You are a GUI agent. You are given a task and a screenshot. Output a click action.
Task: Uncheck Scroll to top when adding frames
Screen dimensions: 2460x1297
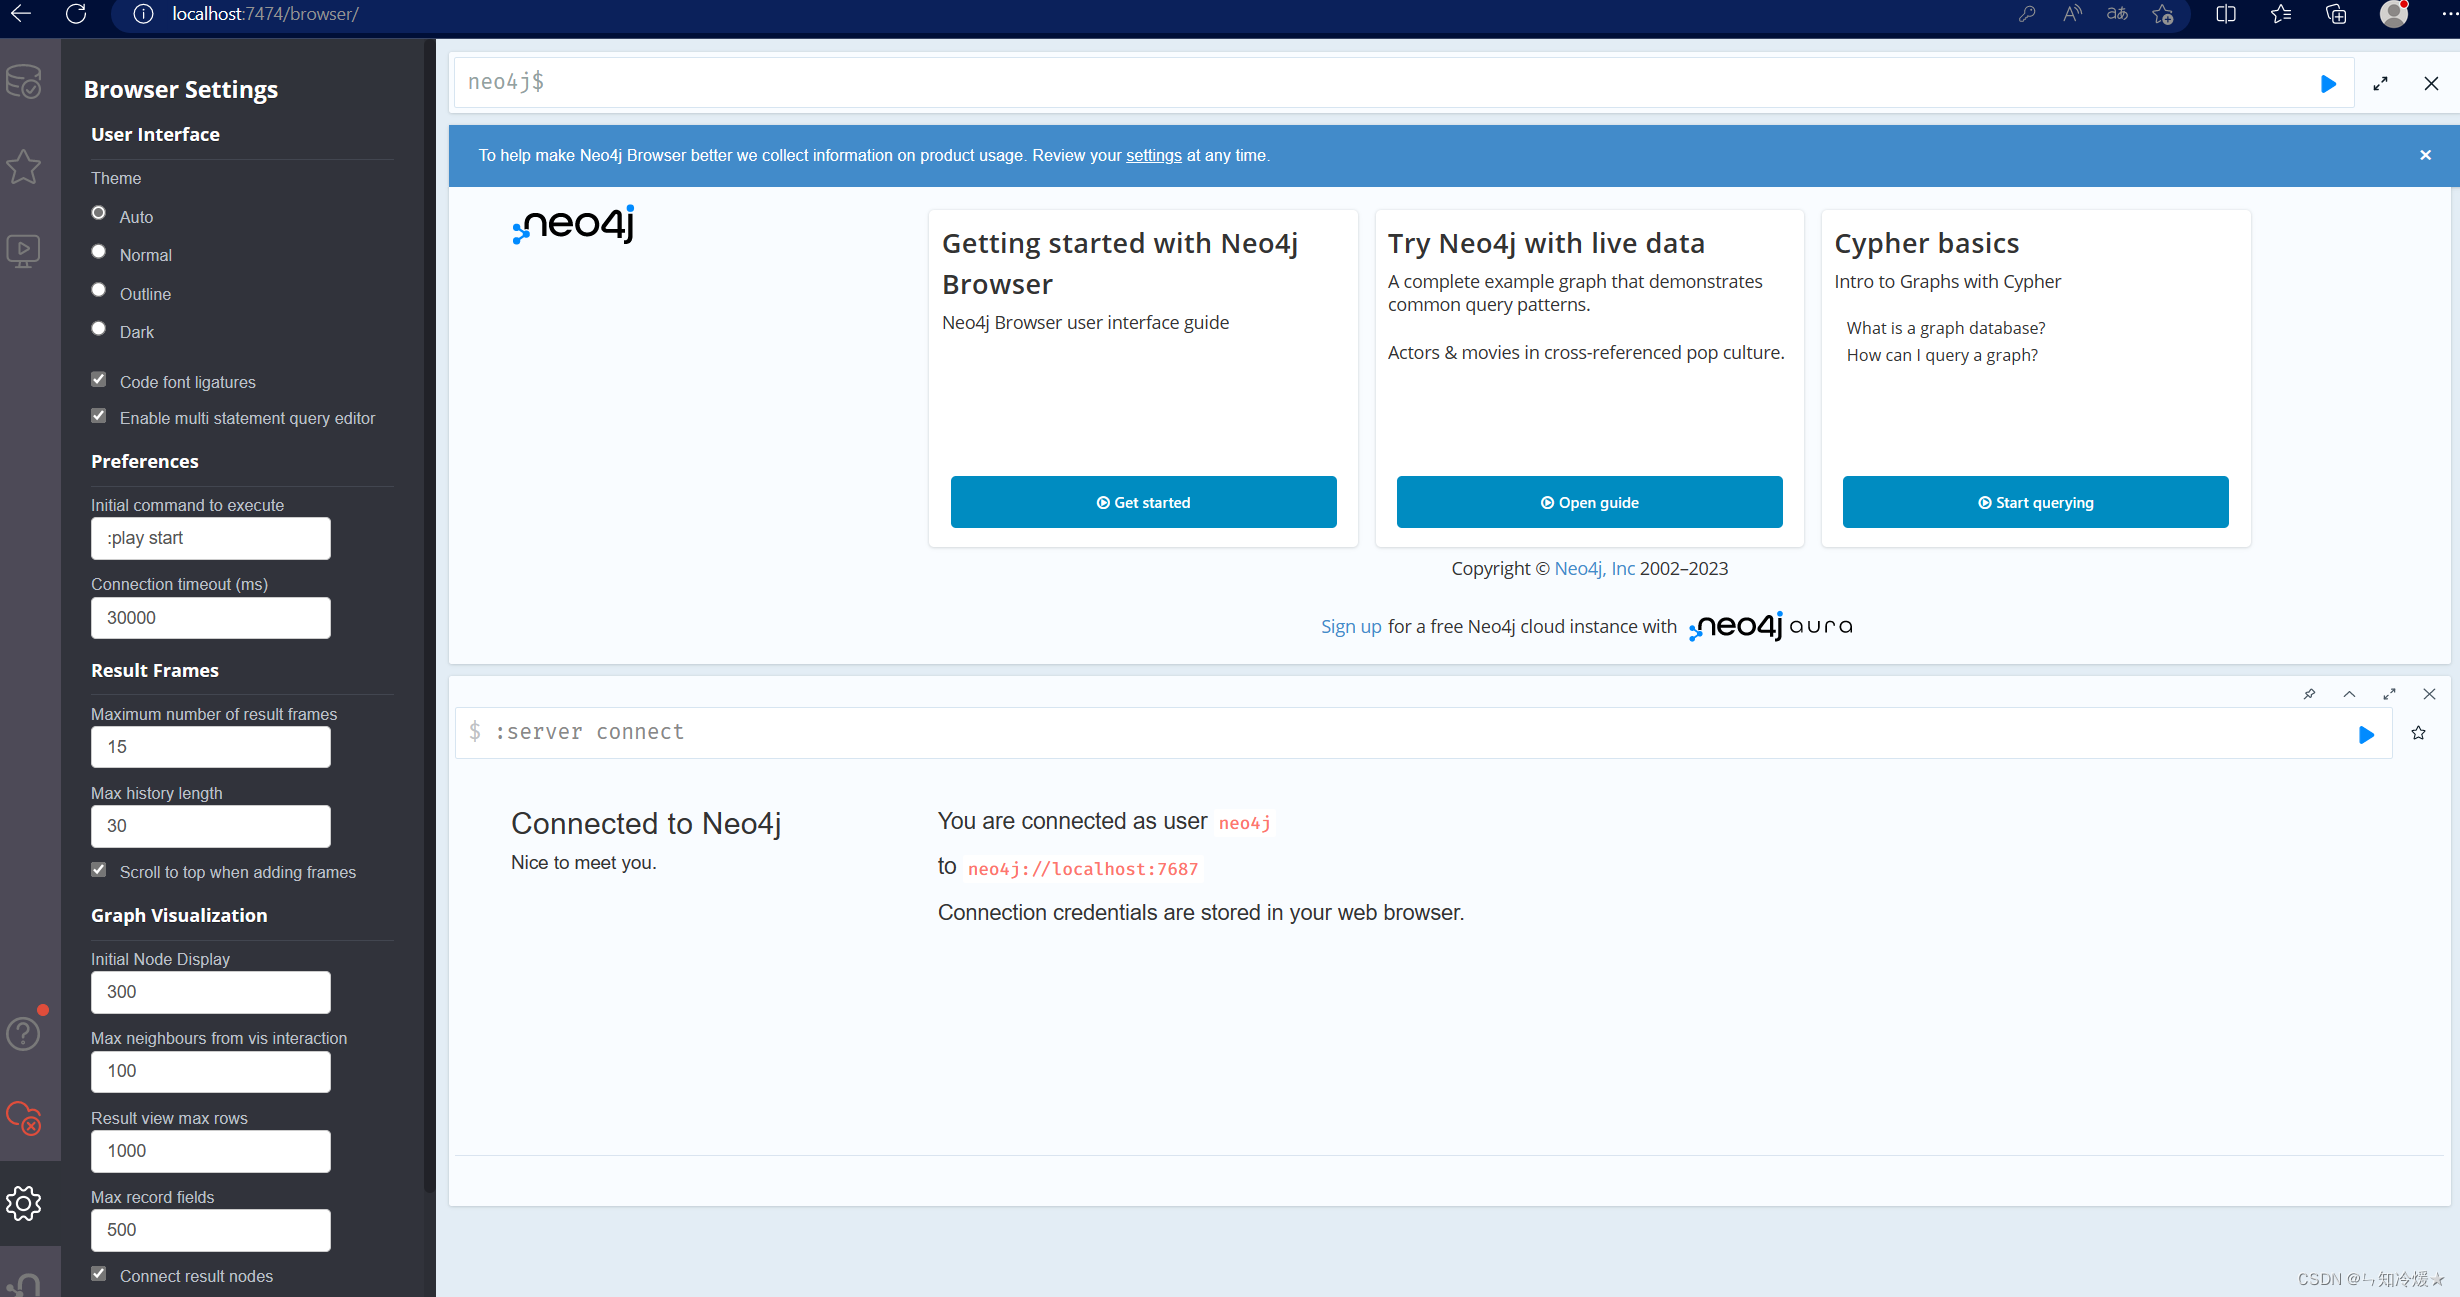[99, 870]
